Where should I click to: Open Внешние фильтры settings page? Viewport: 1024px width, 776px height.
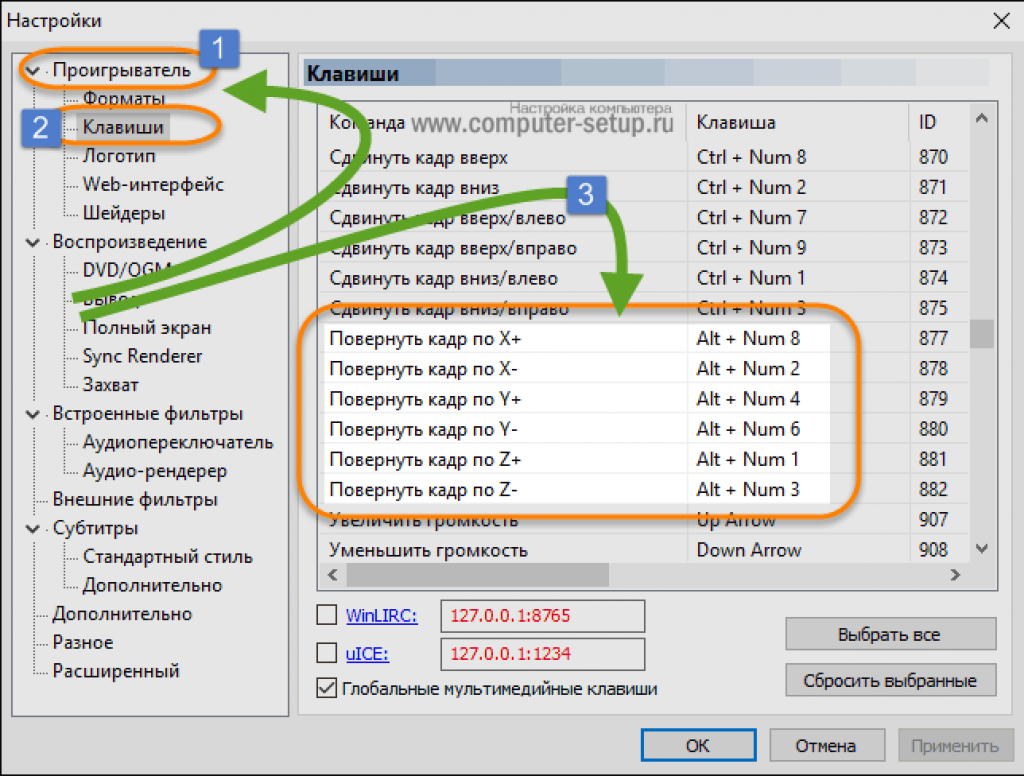tap(135, 500)
